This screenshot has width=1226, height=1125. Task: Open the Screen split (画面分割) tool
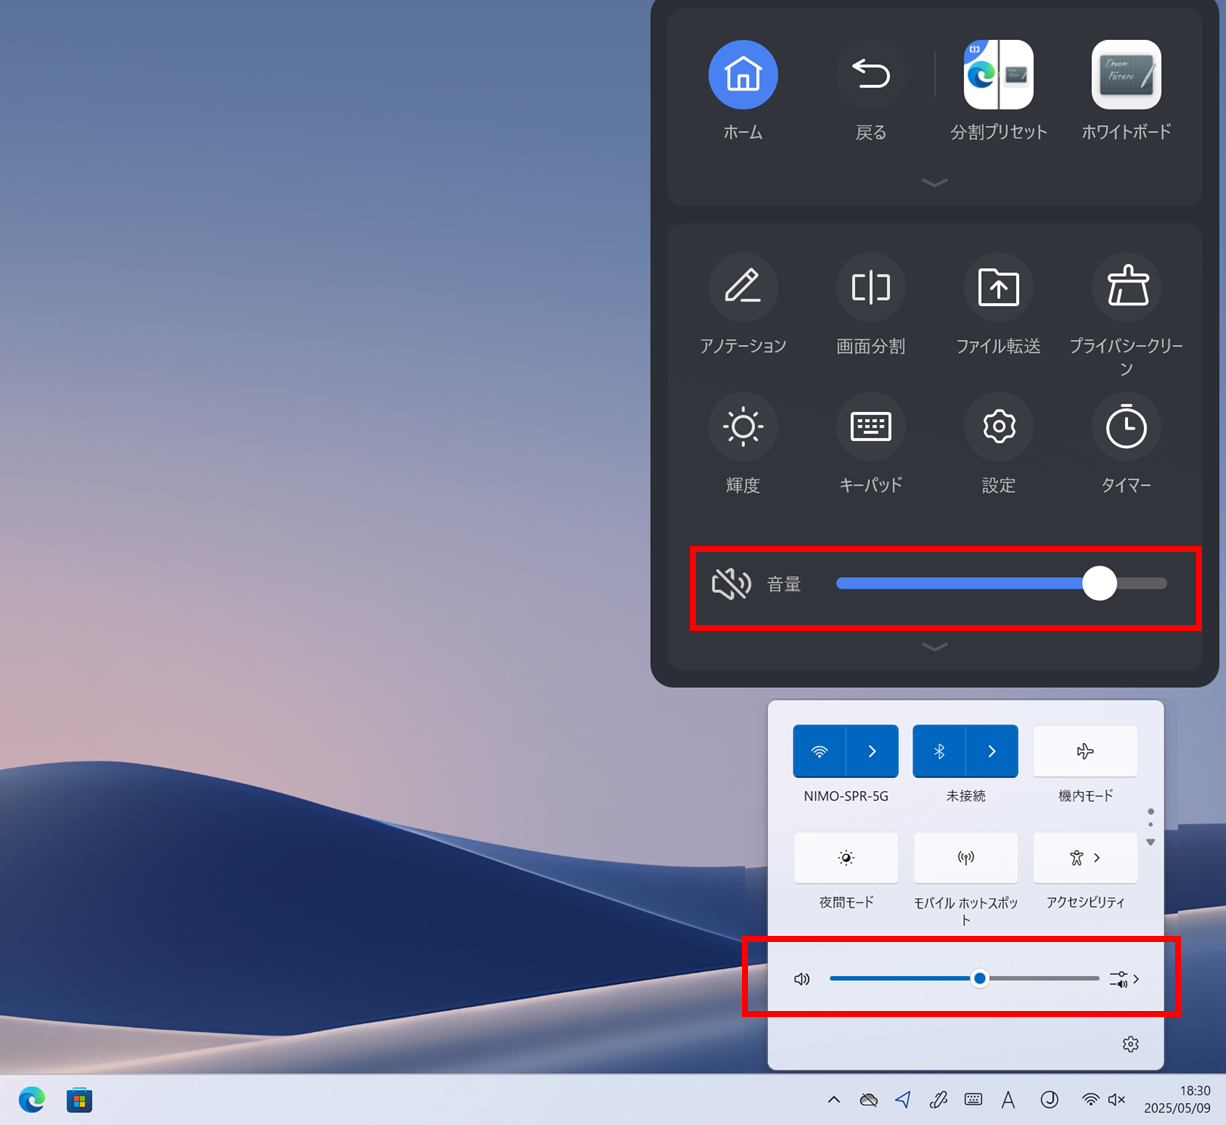[870, 288]
